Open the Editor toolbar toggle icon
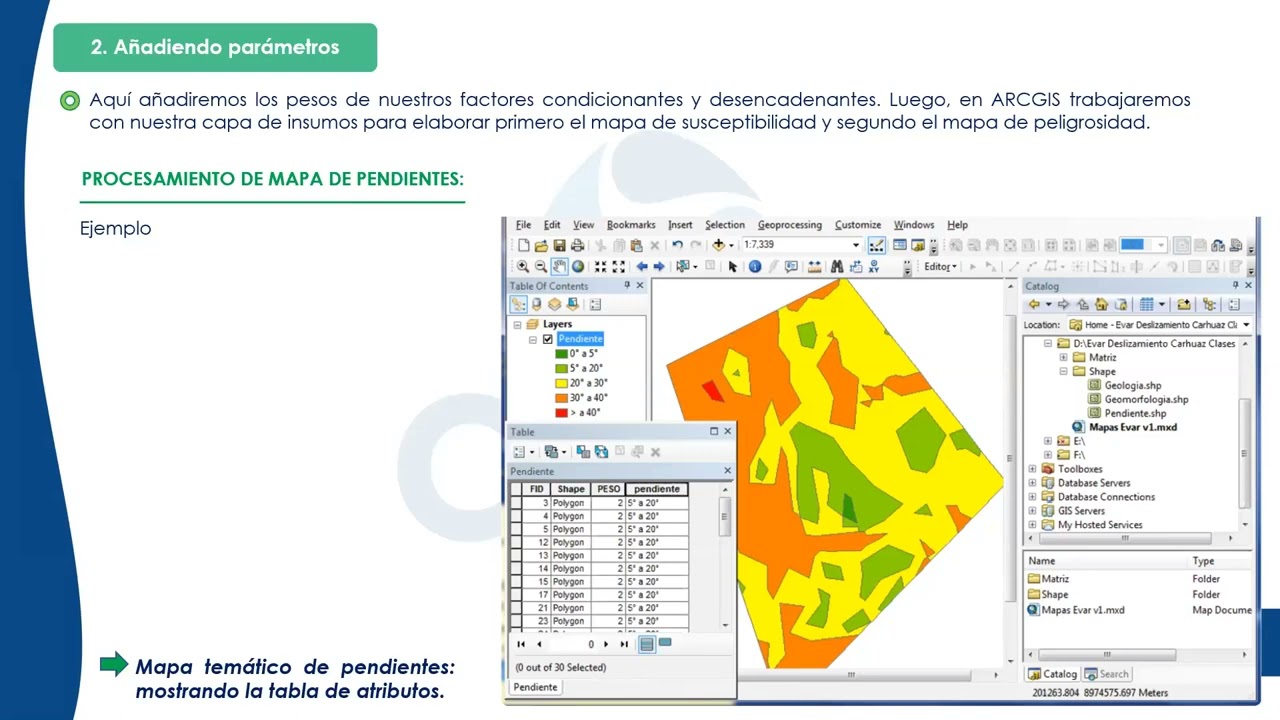The width and height of the screenshot is (1280, 720). point(877,245)
